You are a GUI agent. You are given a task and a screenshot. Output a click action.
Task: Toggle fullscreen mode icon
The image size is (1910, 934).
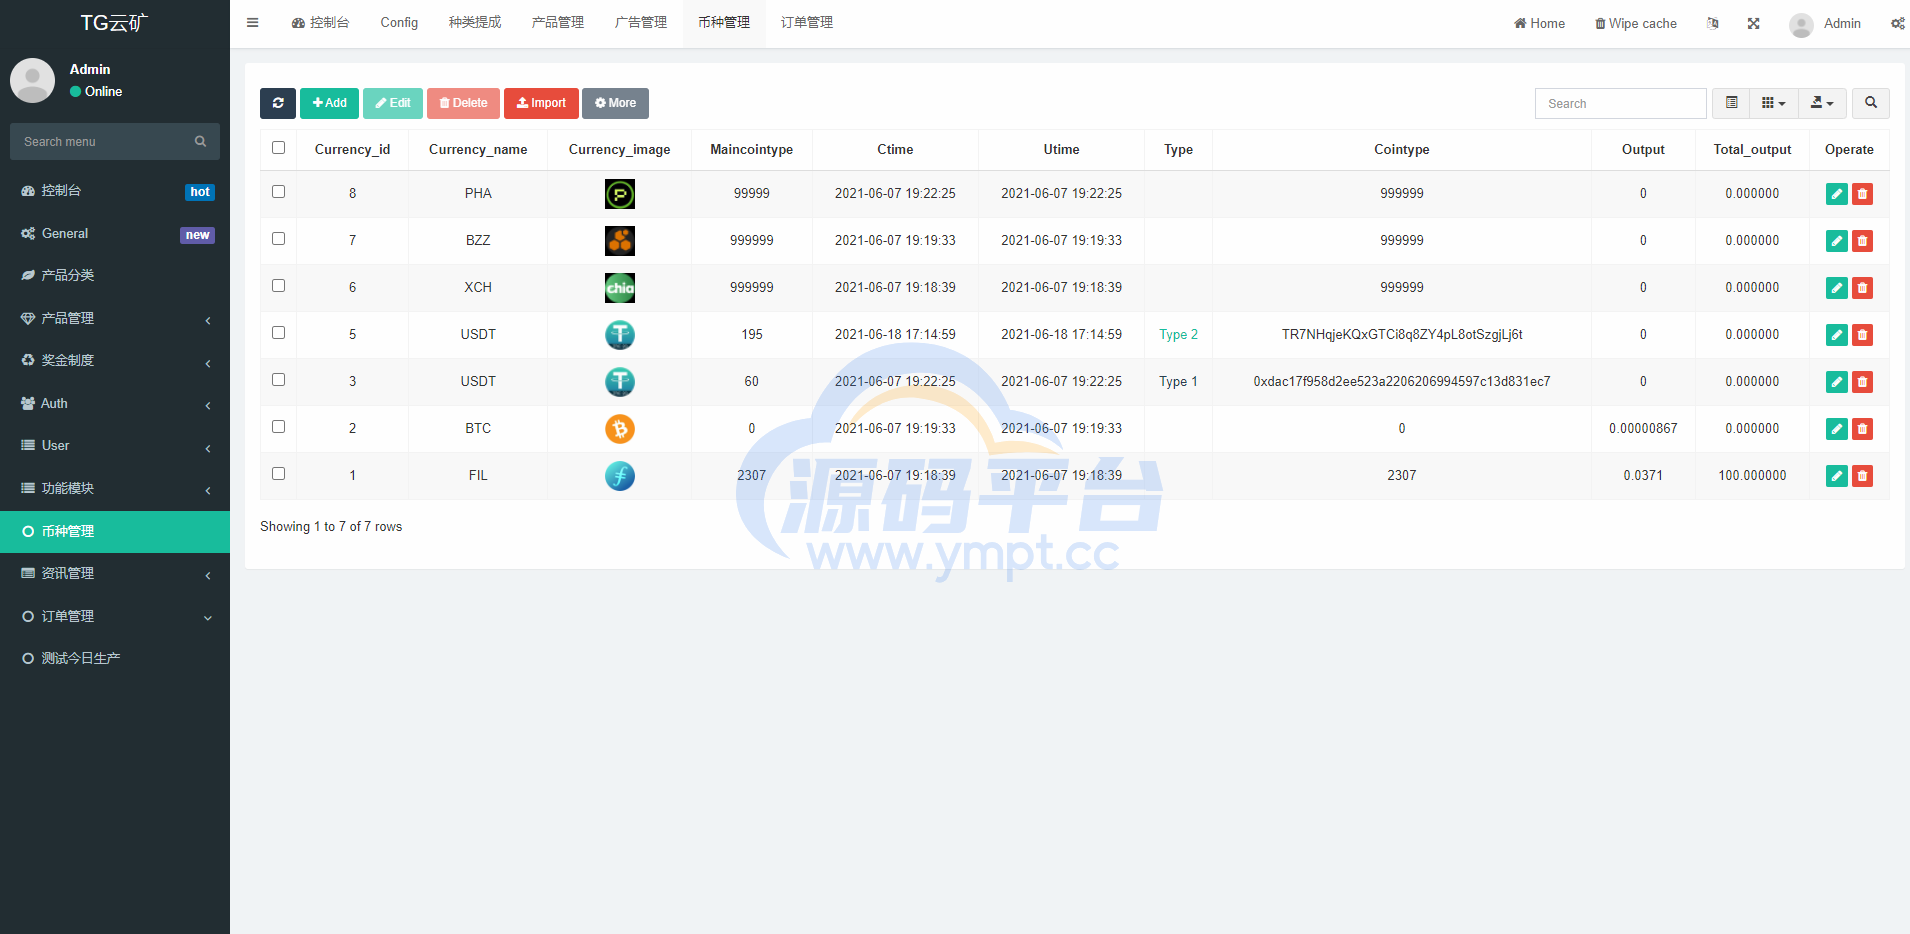(x=1753, y=23)
